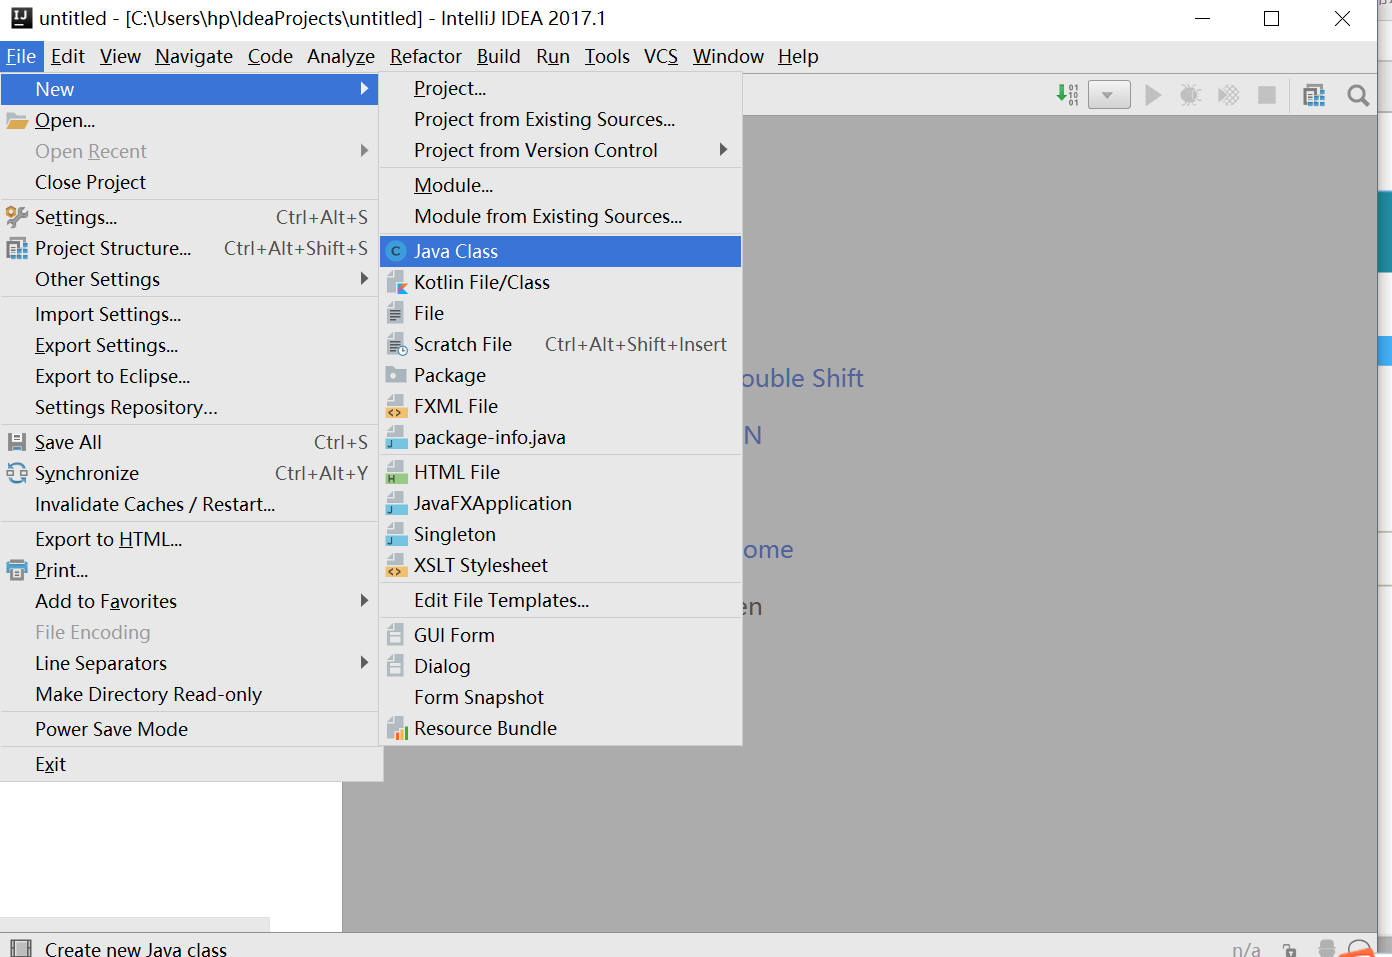Create a Resource Bundle
Viewport: 1392px width, 957px height.
(560, 728)
